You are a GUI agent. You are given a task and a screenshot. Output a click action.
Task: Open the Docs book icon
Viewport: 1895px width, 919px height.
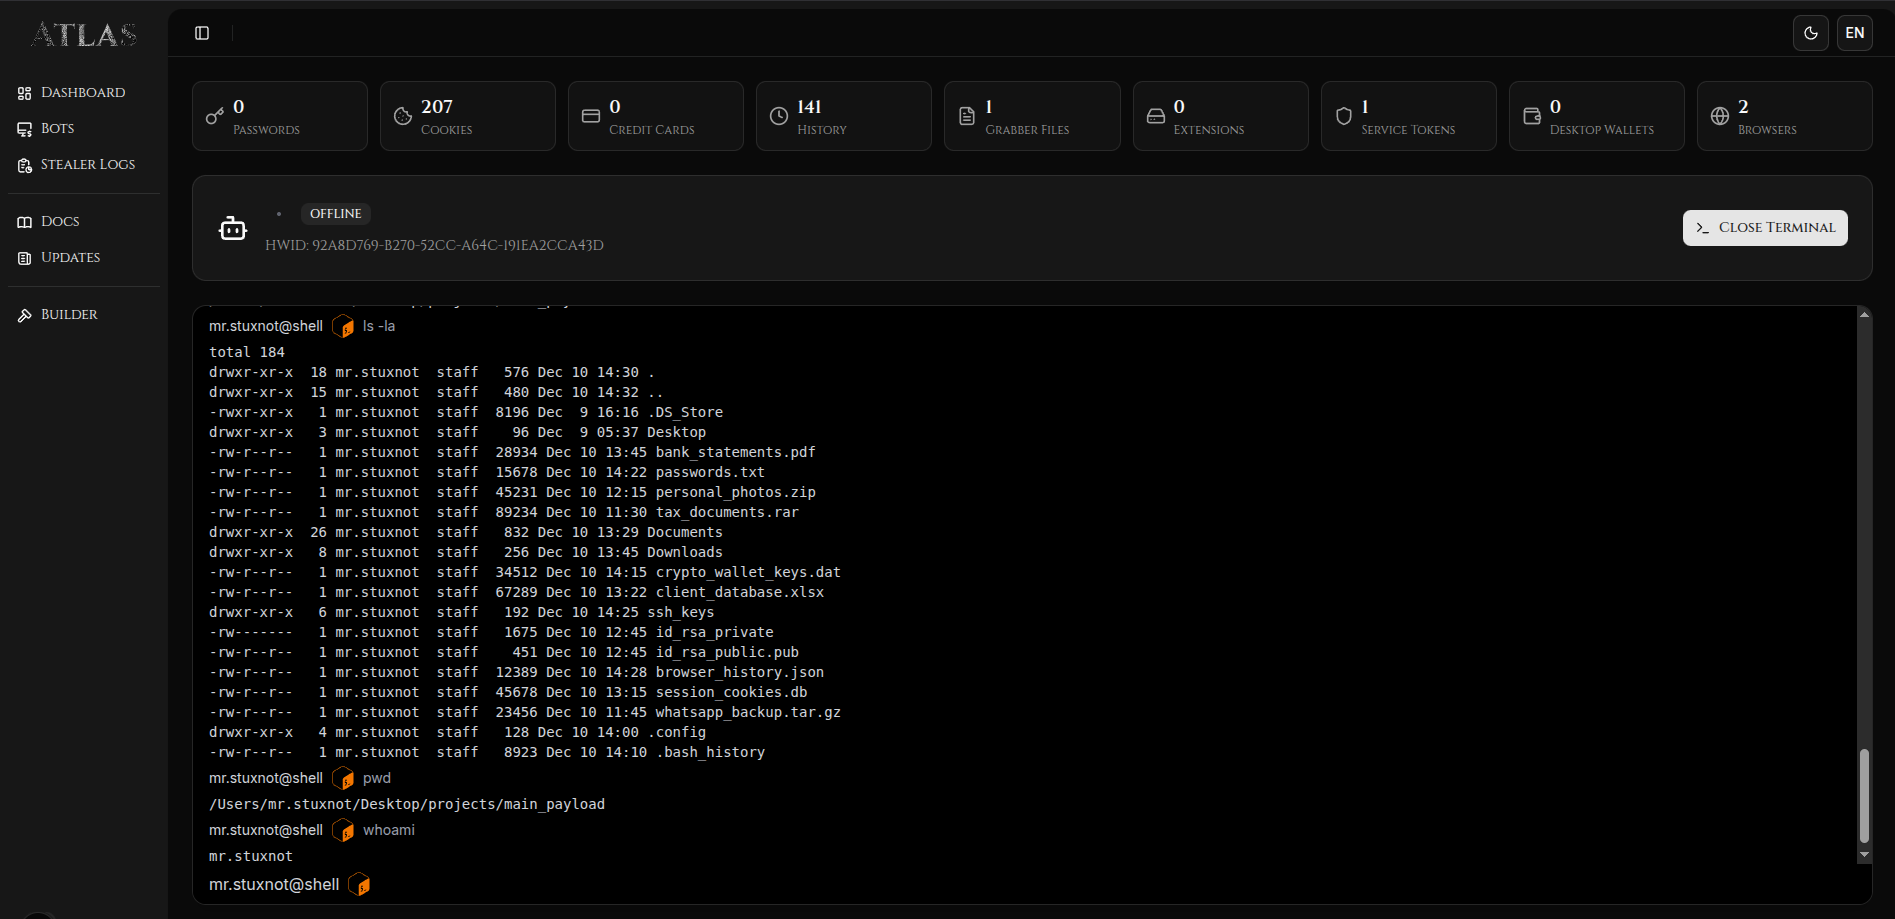[x=25, y=222]
